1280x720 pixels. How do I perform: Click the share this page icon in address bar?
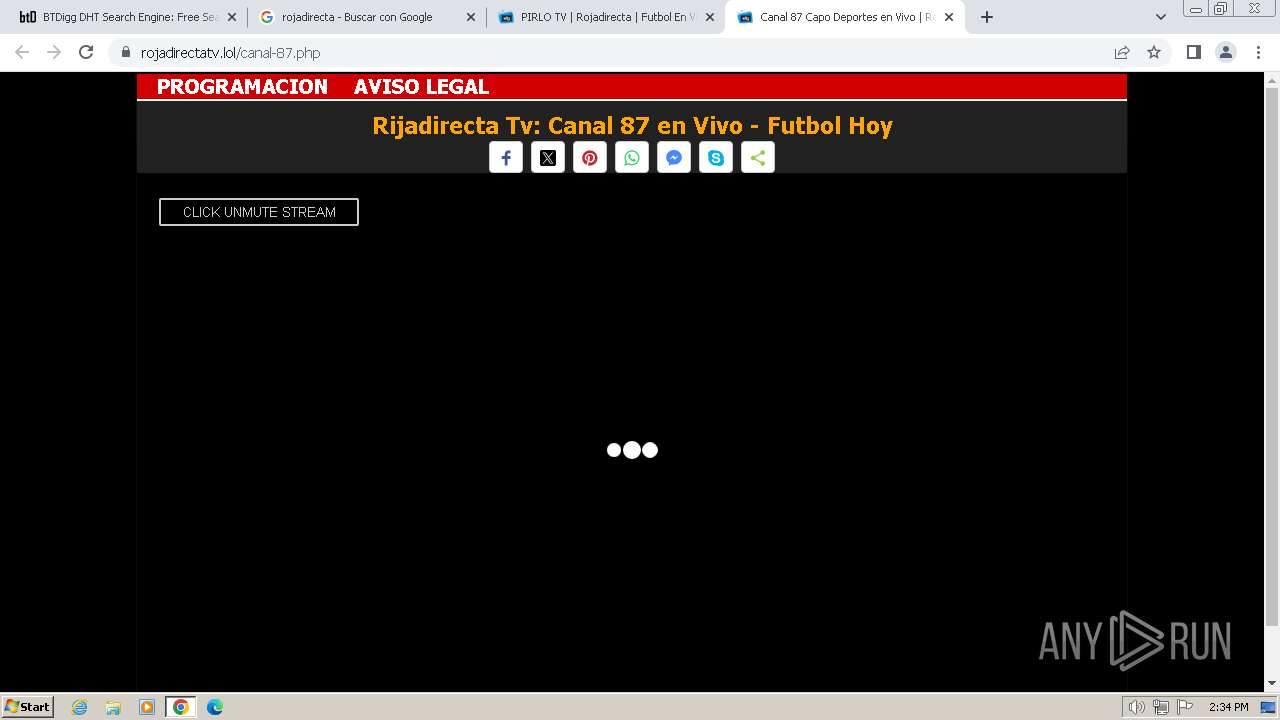point(1122,53)
